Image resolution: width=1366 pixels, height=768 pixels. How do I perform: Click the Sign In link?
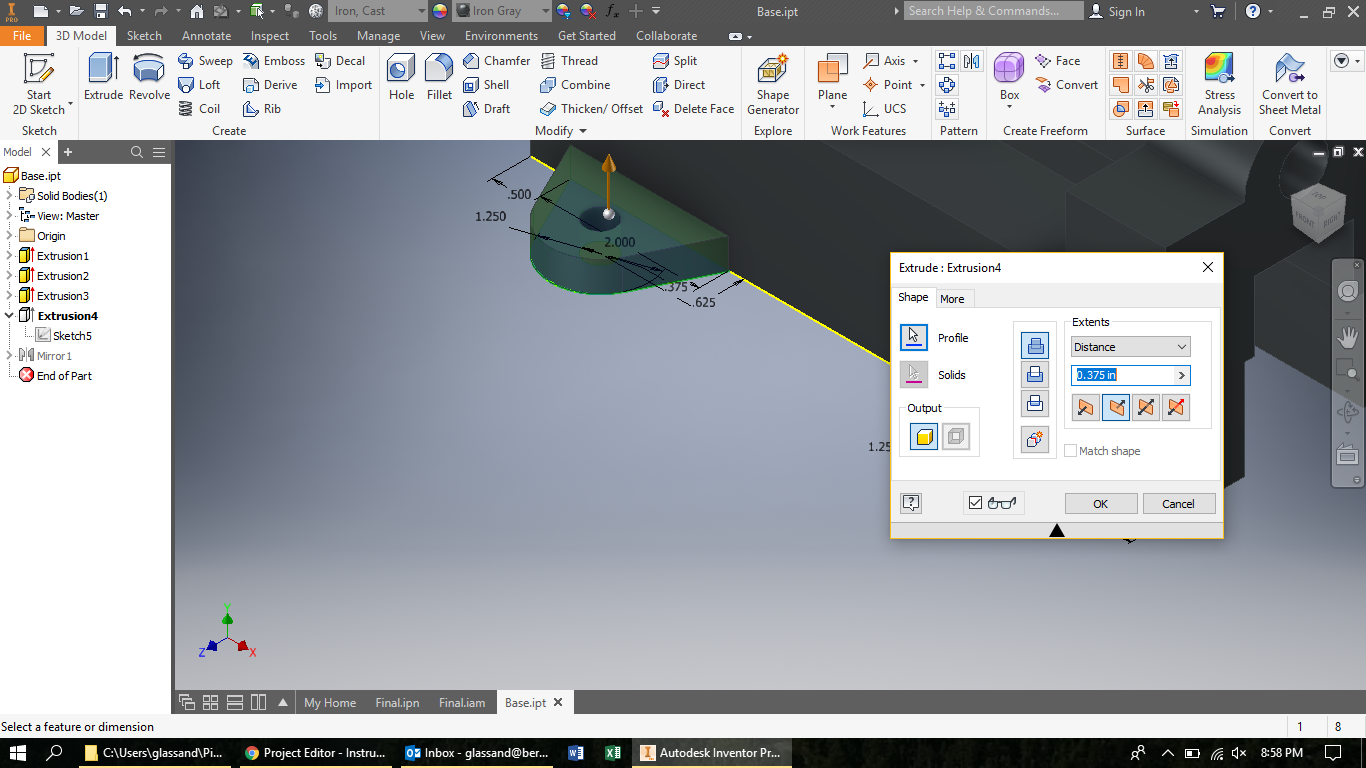[1116, 11]
